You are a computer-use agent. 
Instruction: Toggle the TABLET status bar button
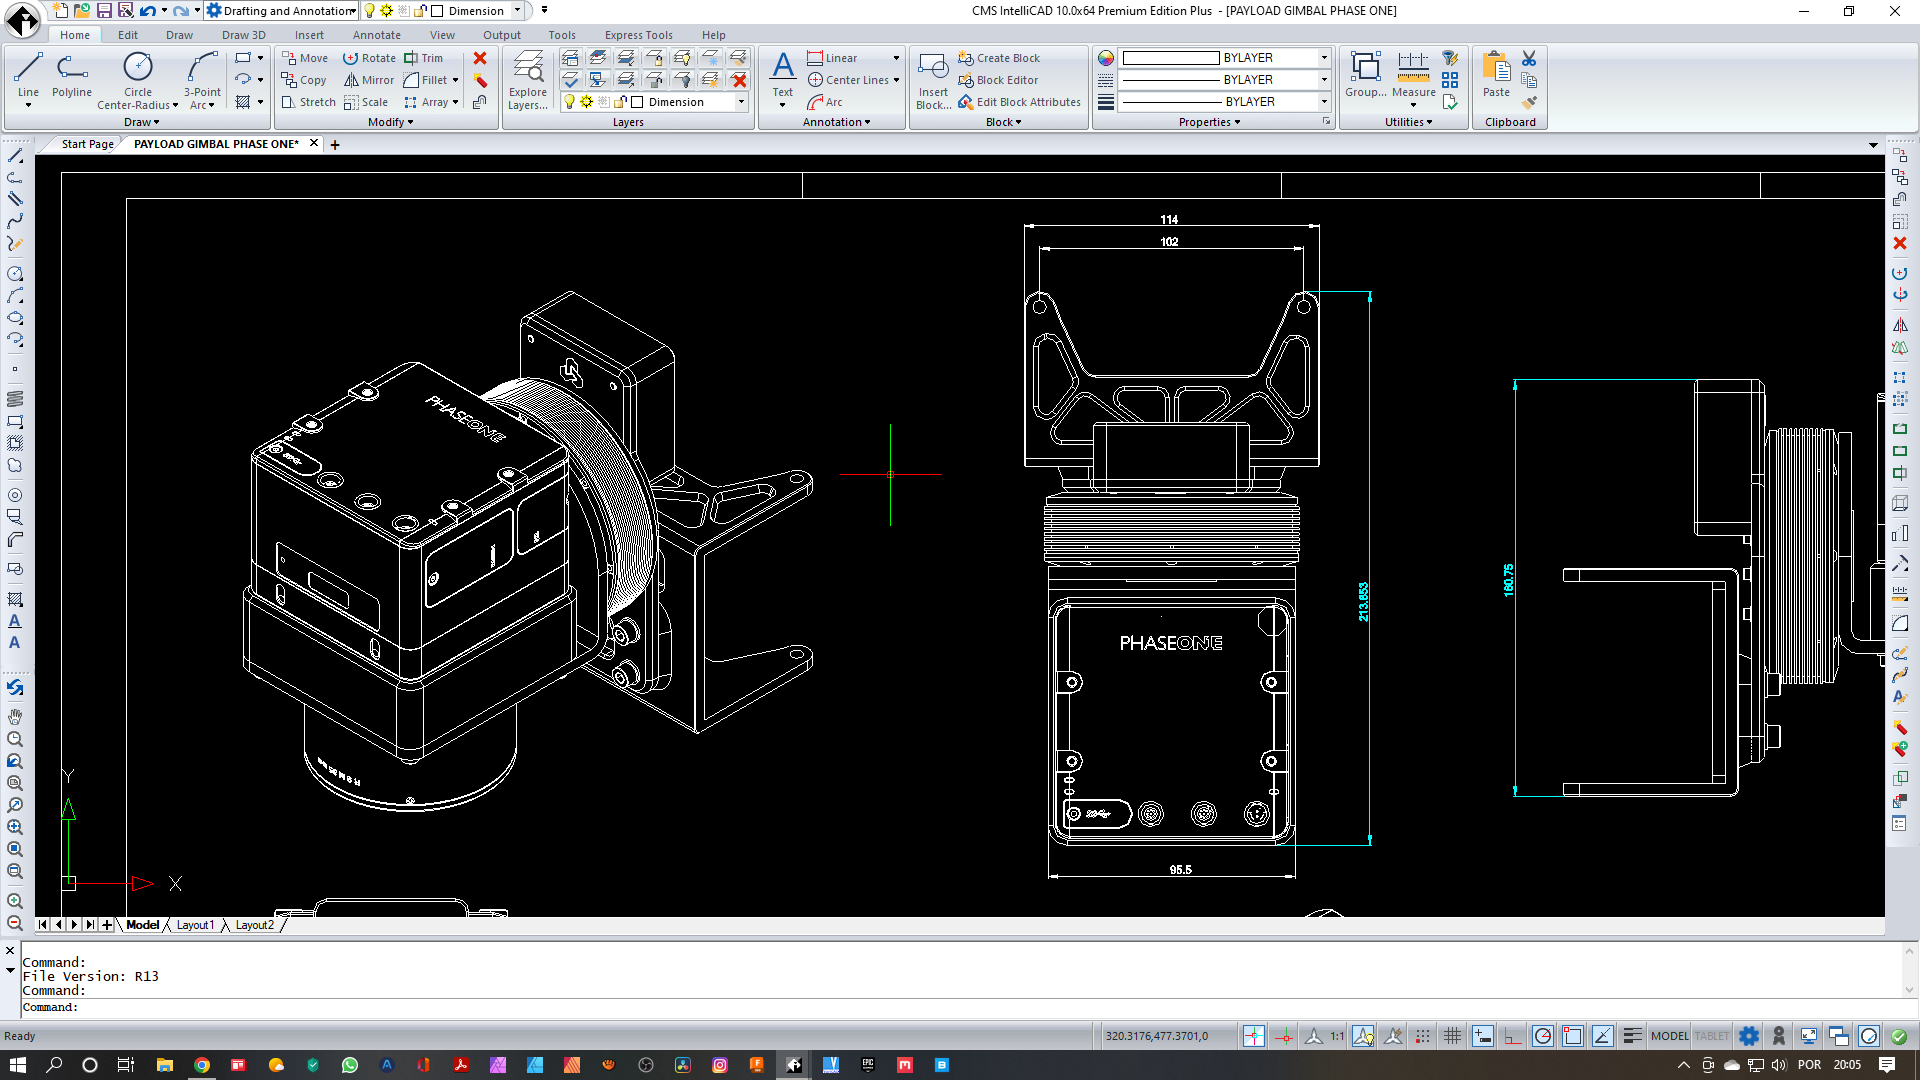(x=1711, y=1036)
